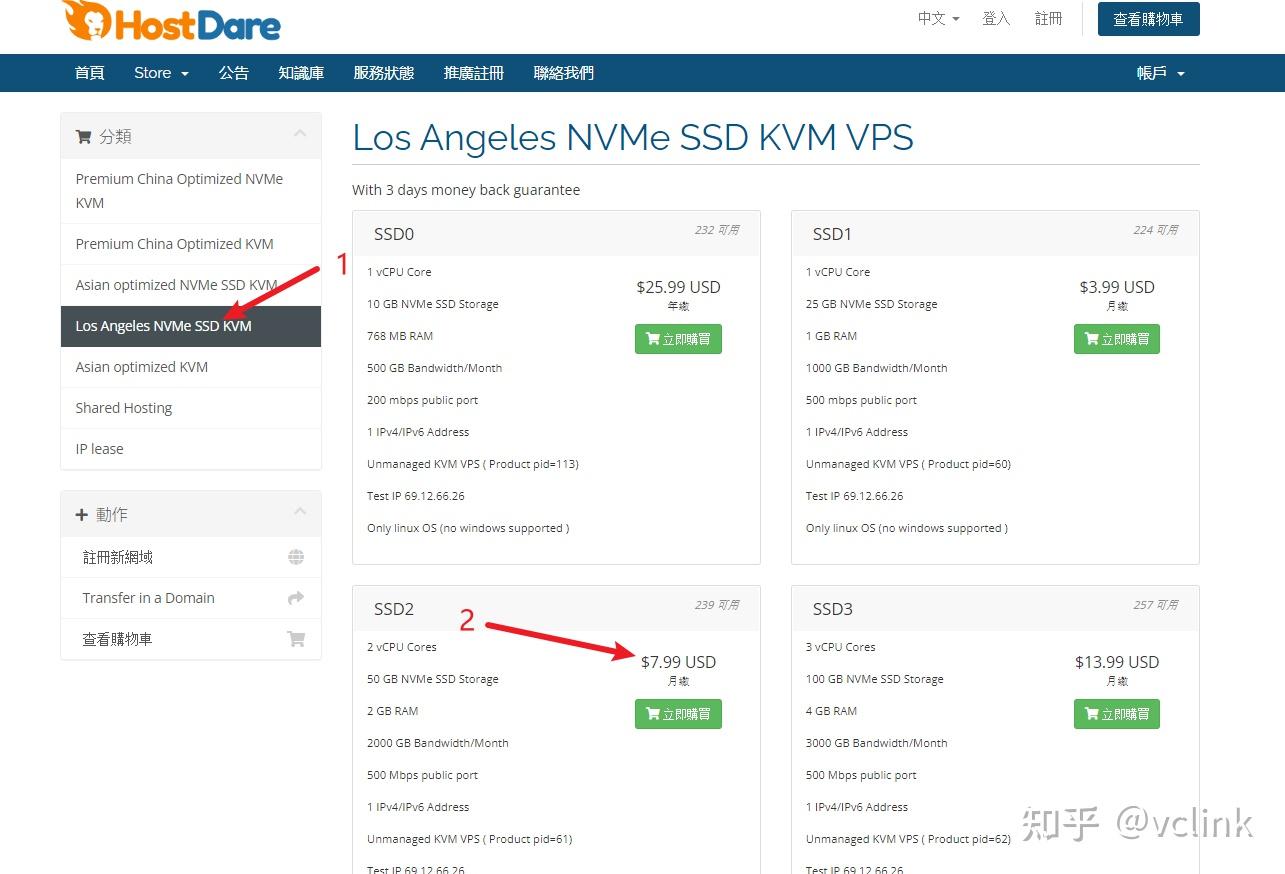Open the 中文 language dropdown
The image size is (1285, 874).
coord(936,18)
